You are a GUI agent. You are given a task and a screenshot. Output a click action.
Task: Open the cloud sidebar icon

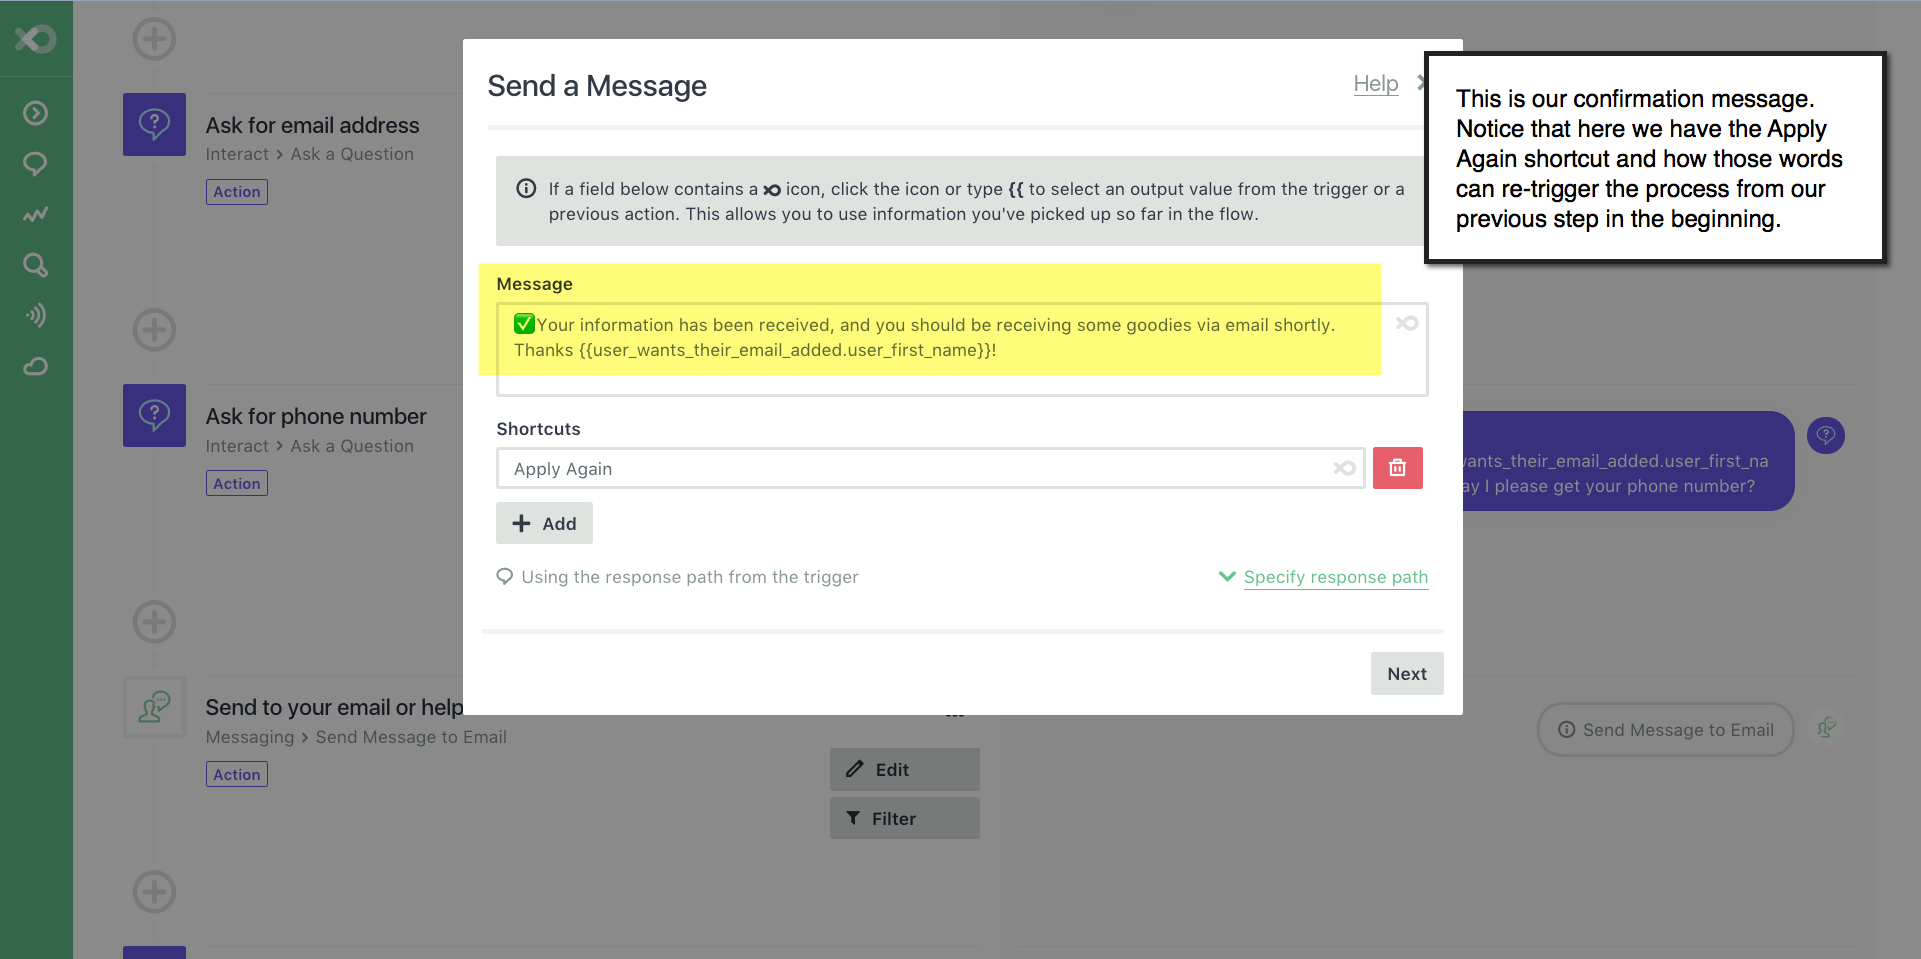35,366
